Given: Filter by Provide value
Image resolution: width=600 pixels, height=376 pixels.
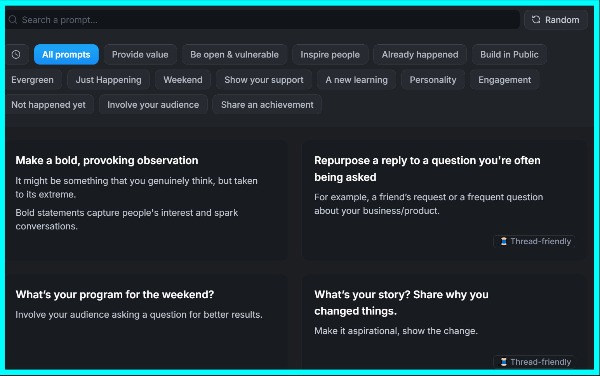Looking at the screenshot, I should click(x=140, y=55).
